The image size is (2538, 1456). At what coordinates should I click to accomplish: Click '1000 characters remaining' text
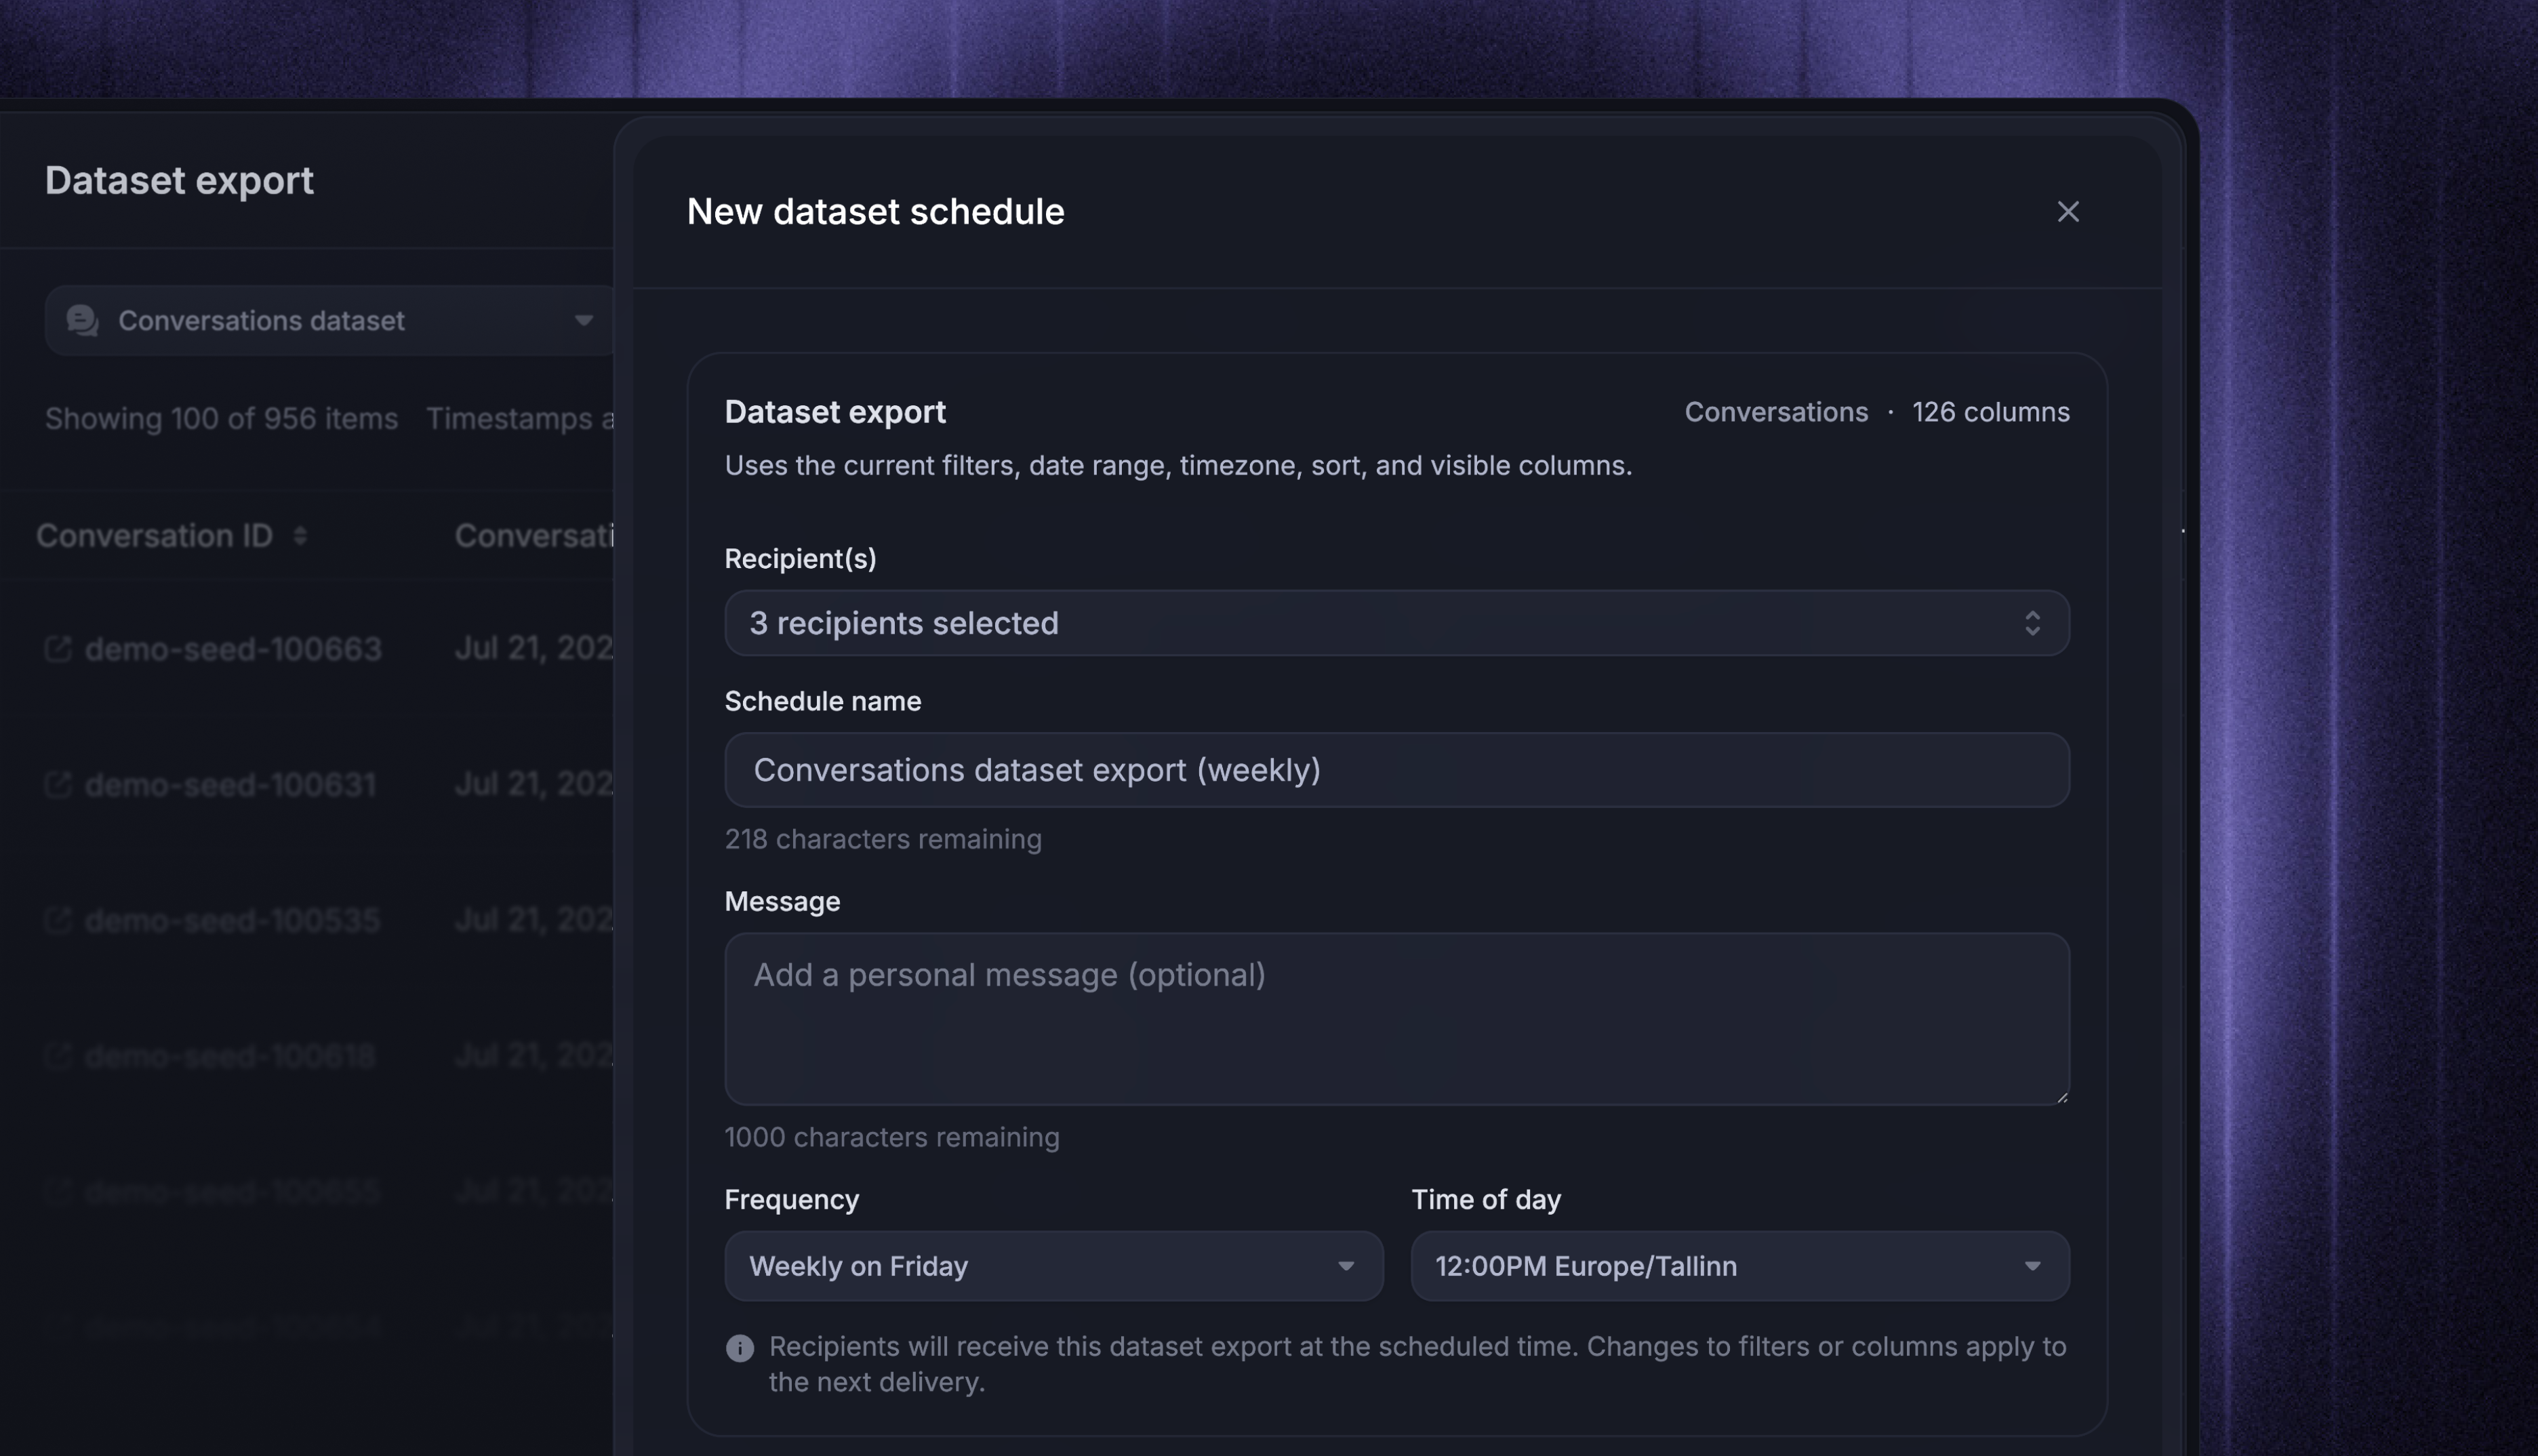click(892, 1137)
